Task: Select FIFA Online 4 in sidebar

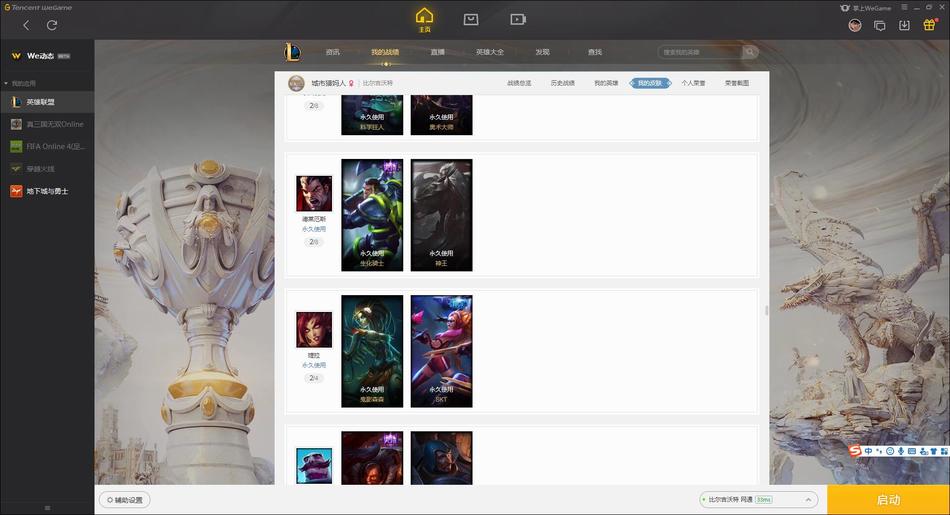Action: pos(55,146)
